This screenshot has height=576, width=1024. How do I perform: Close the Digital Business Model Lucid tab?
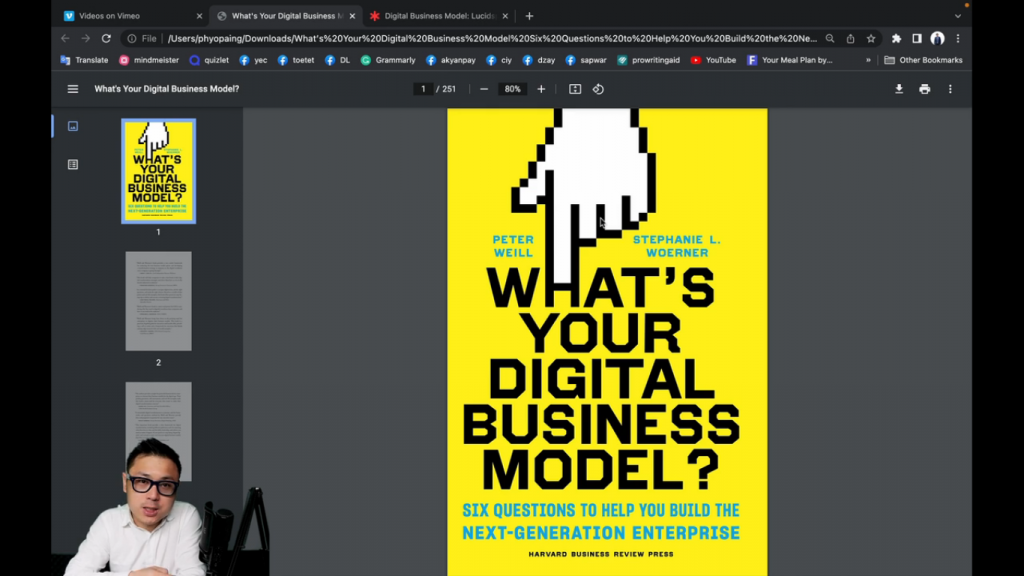pyautogui.click(x=505, y=16)
